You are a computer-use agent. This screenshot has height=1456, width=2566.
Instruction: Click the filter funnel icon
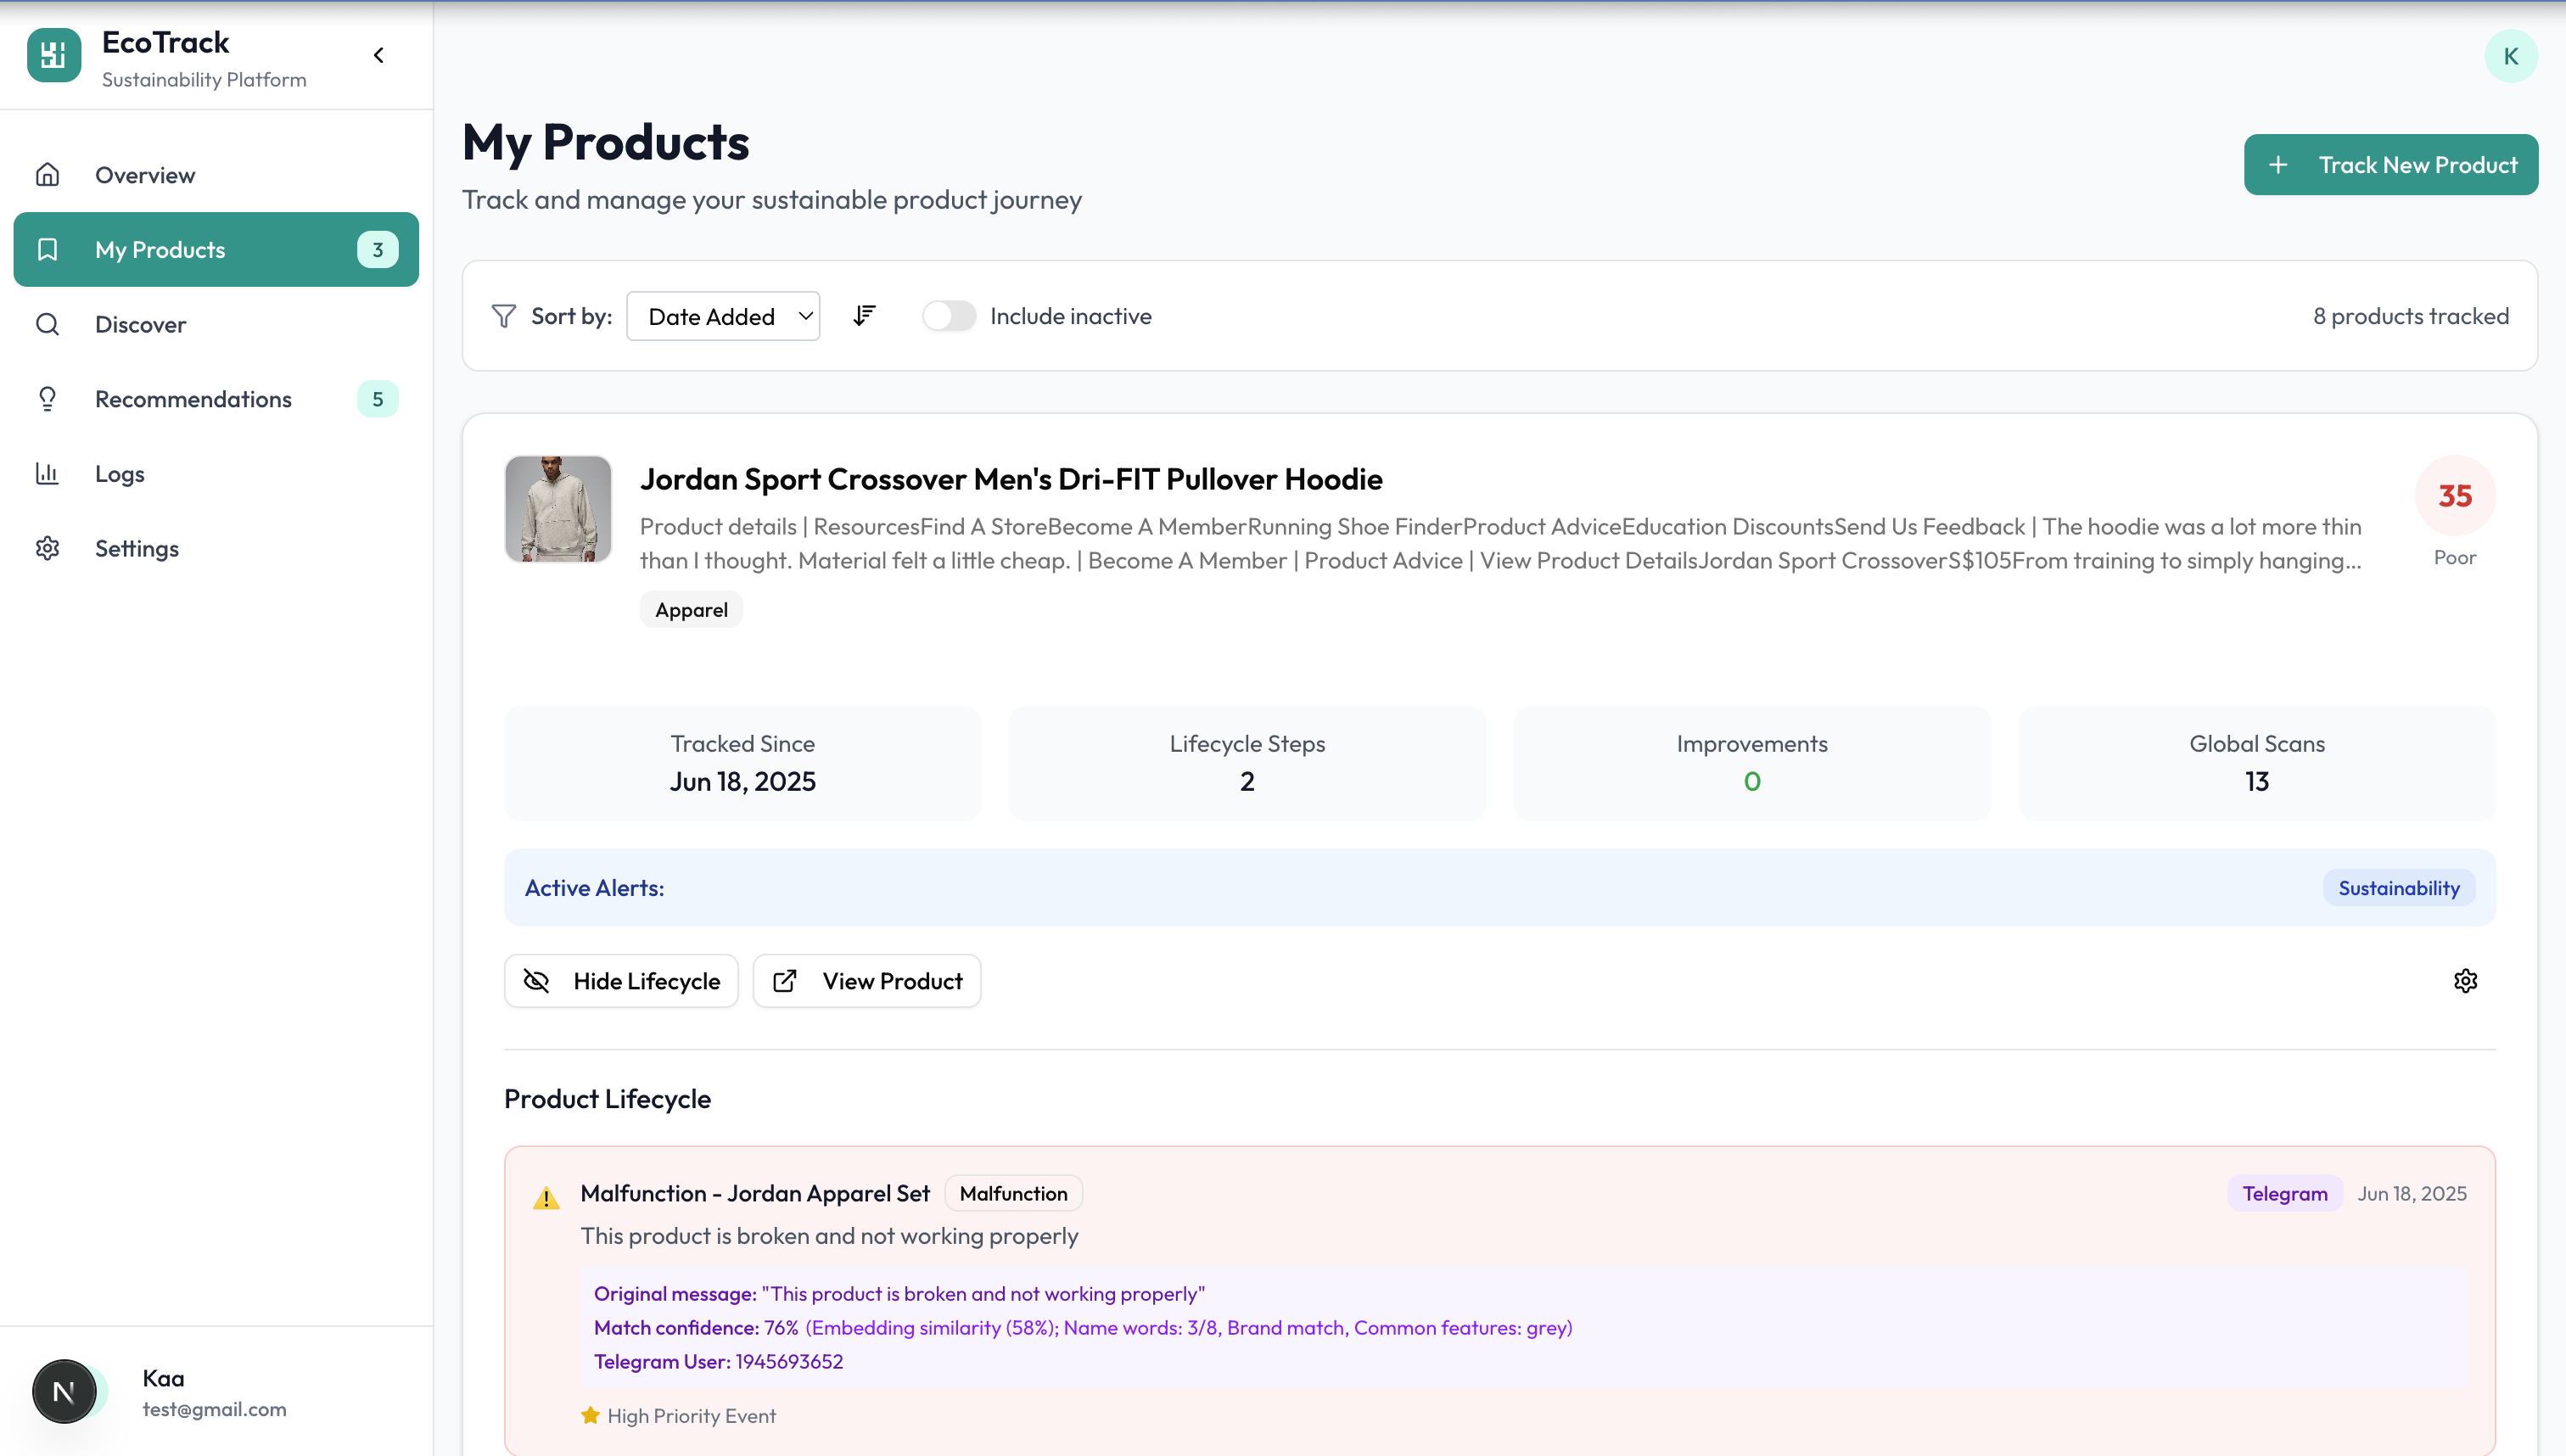point(504,316)
